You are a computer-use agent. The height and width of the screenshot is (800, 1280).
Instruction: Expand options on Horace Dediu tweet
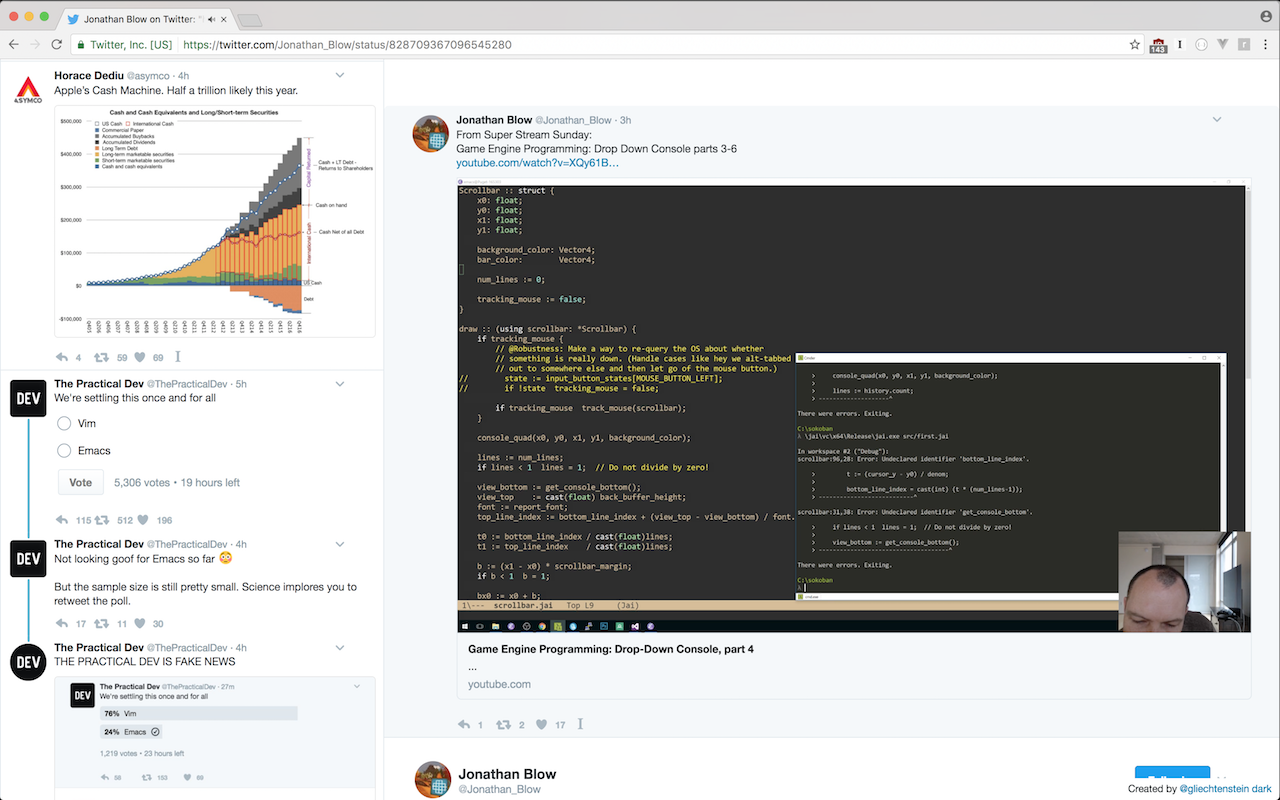(x=340, y=76)
